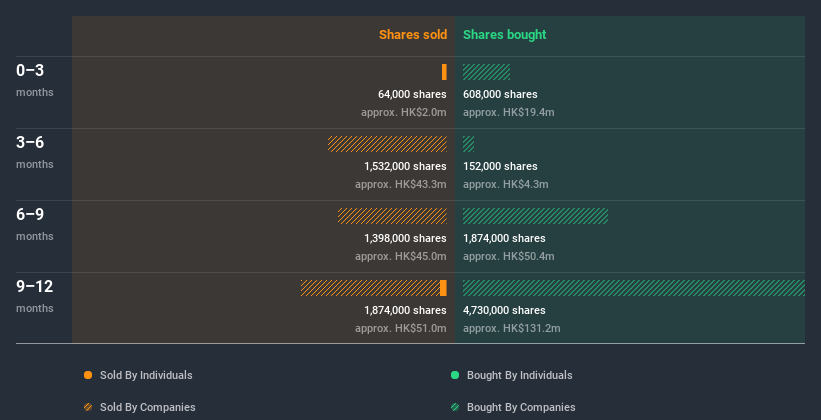Click the solid orange individuals segment, 9–12 months
The height and width of the screenshot is (420, 821).
point(443,288)
